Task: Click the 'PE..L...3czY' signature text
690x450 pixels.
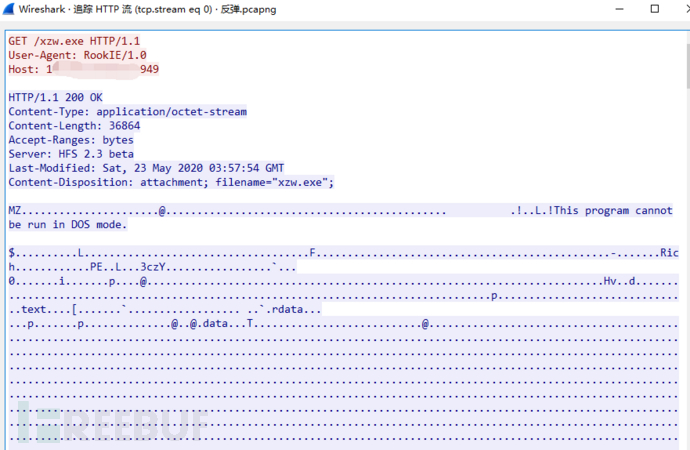Action: tap(128, 267)
